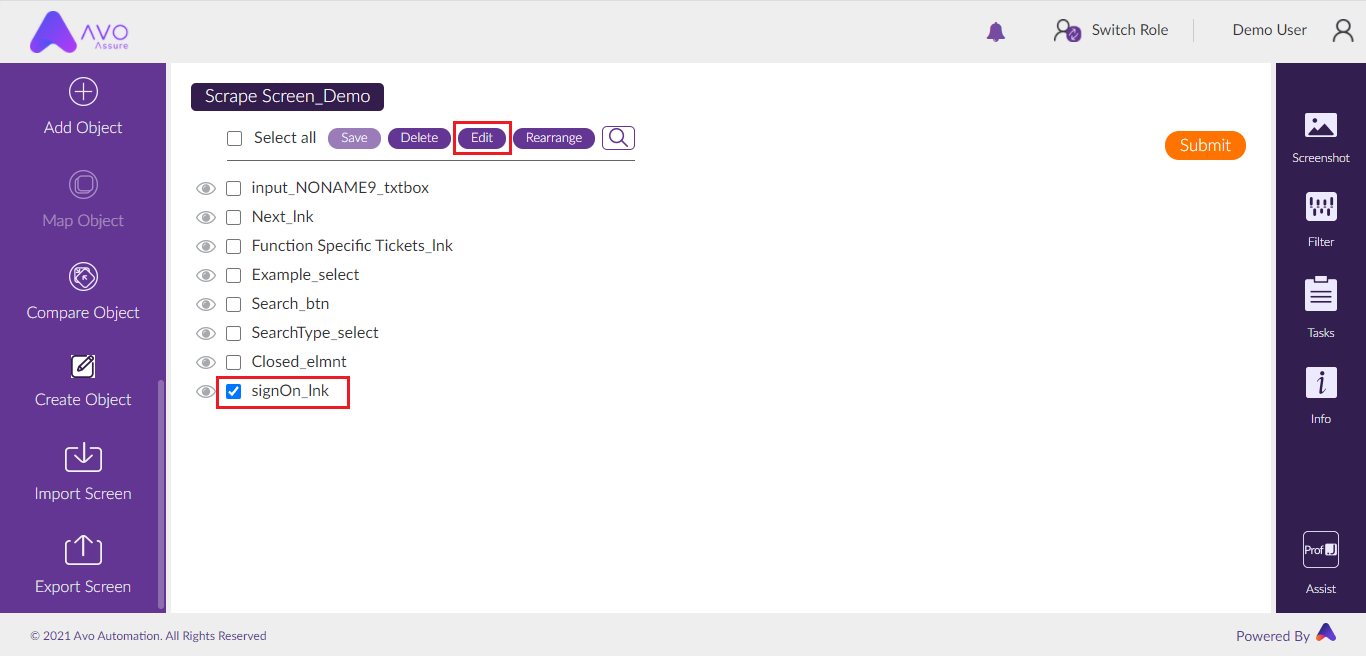Click the orange Submit button
The image size is (1366, 656).
pos(1205,145)
